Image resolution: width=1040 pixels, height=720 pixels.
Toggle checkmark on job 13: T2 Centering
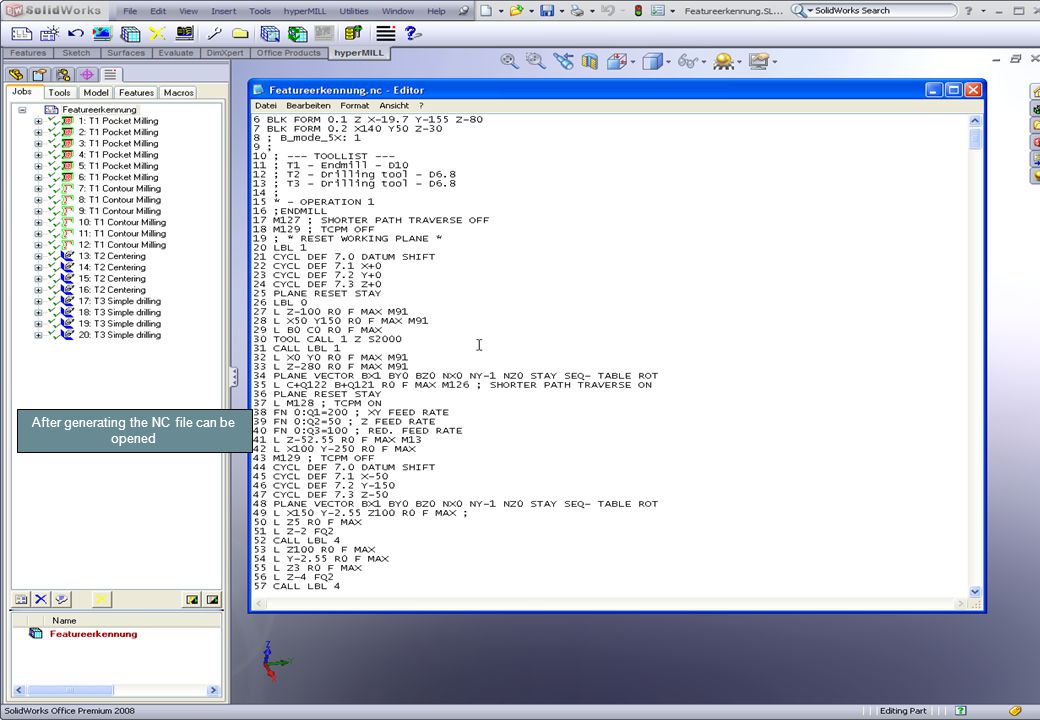coord(54,256)
